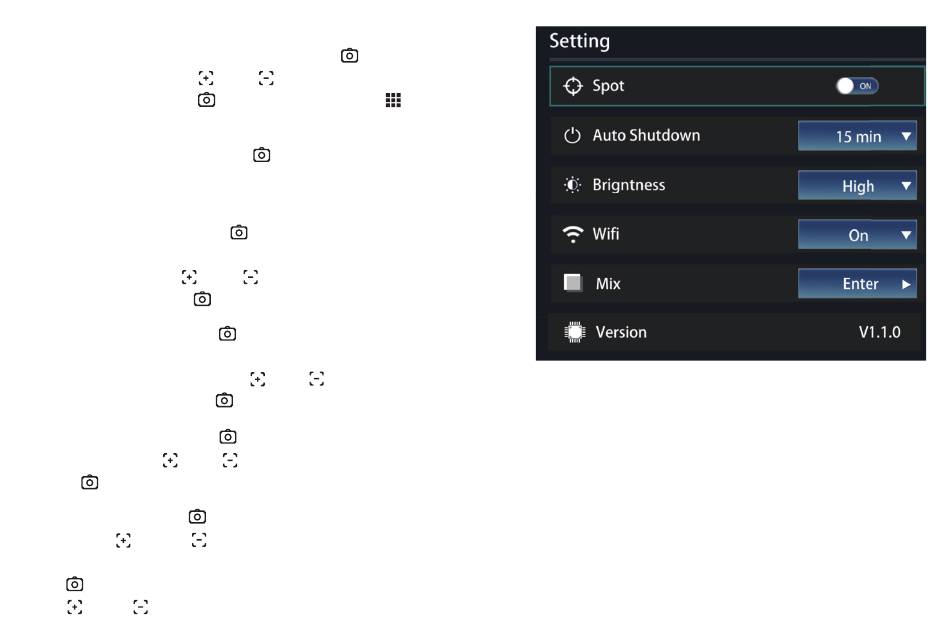Click the Wifi signal icon
The image size is (950, 638).
tap(573, 234)
